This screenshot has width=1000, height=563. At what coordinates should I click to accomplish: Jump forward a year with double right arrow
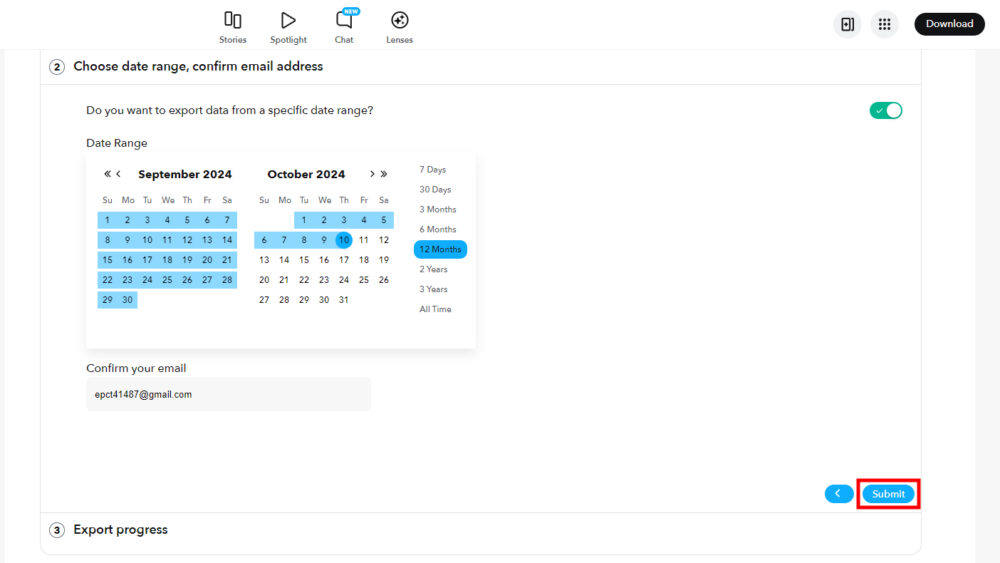click(384, 173)
